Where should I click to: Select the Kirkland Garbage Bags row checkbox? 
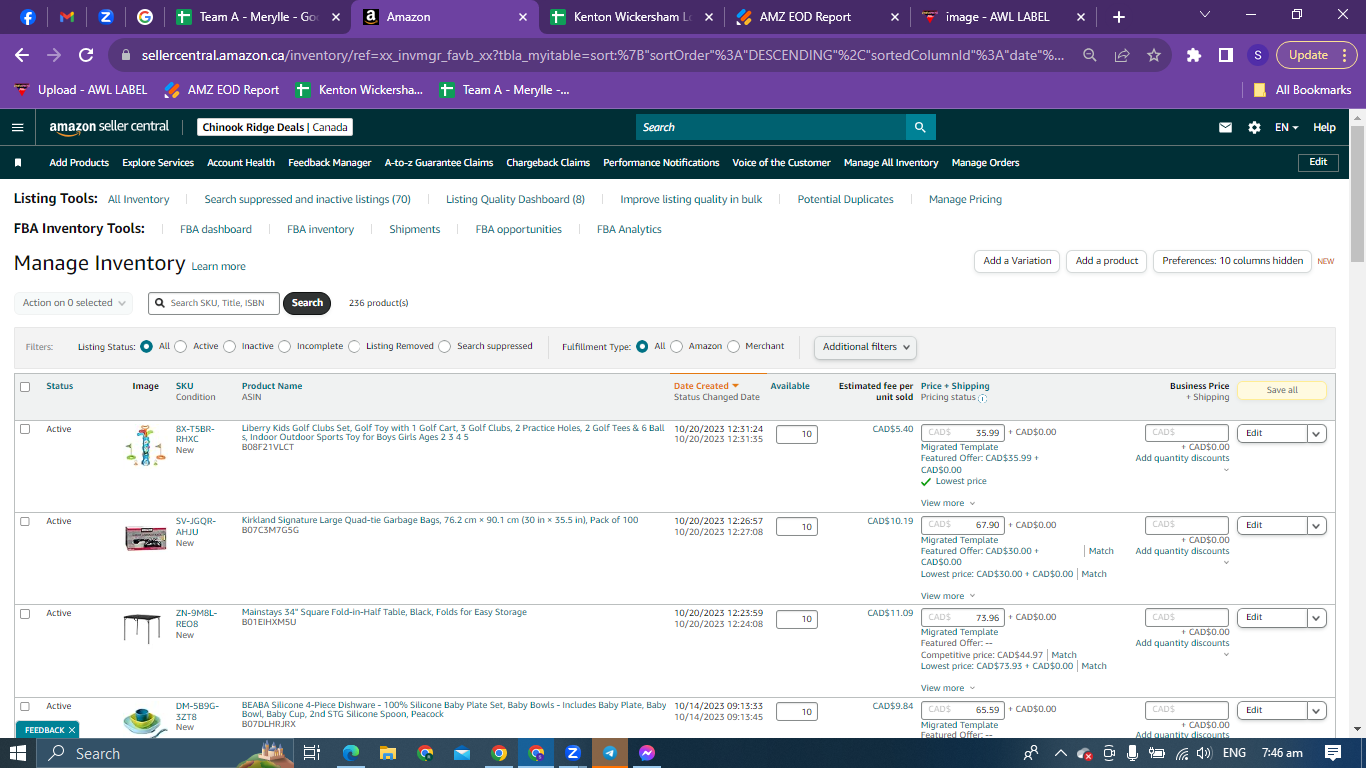[25, 521]
